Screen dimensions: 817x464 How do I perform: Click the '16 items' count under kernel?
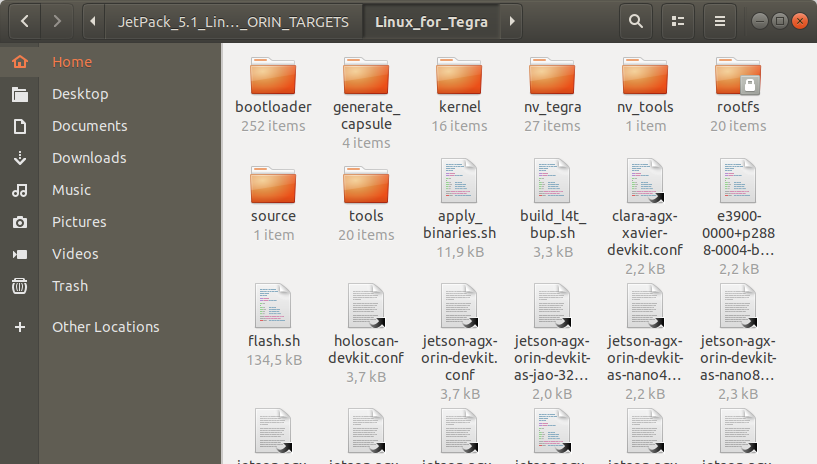[459, 126]
